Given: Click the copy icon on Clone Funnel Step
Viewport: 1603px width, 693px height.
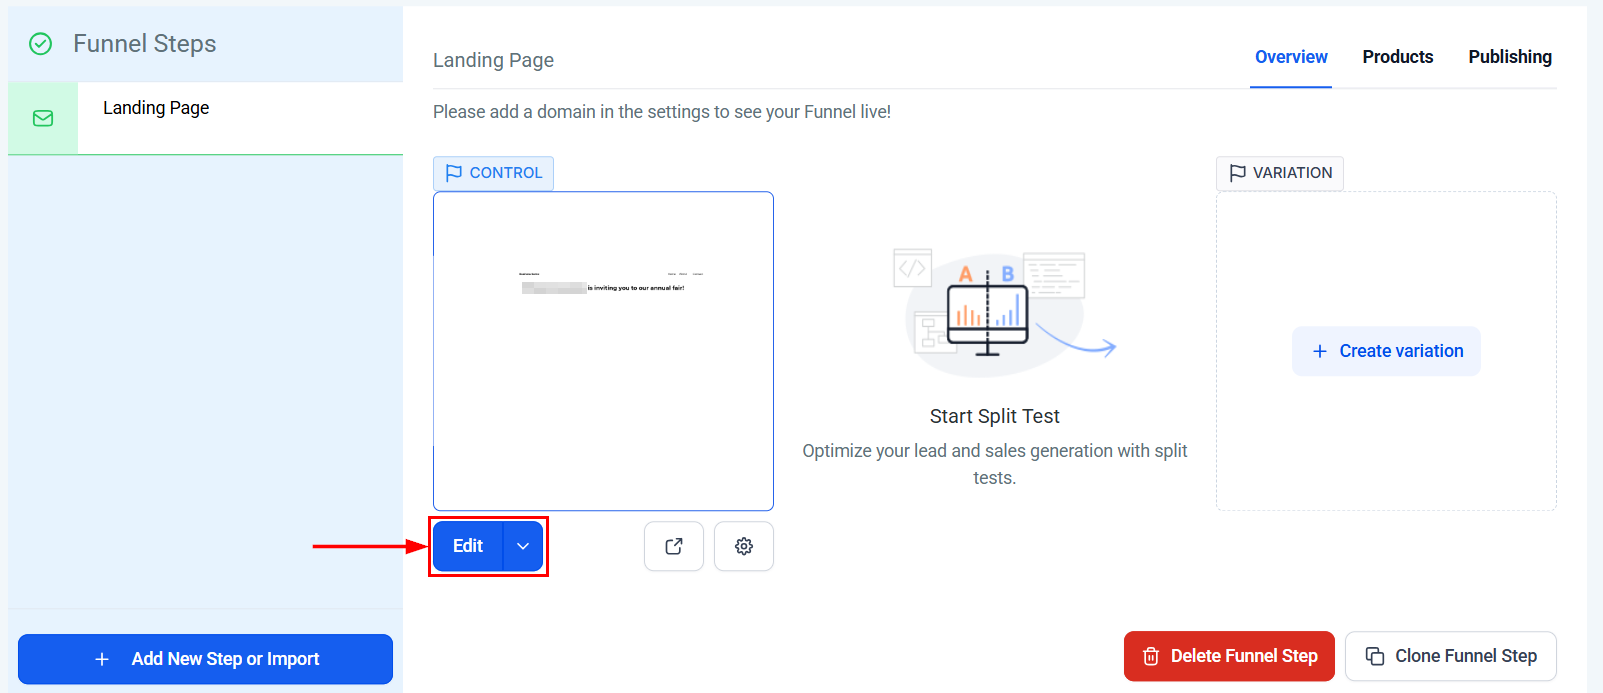Looking at the screenshot, I should coord(1375,656).
